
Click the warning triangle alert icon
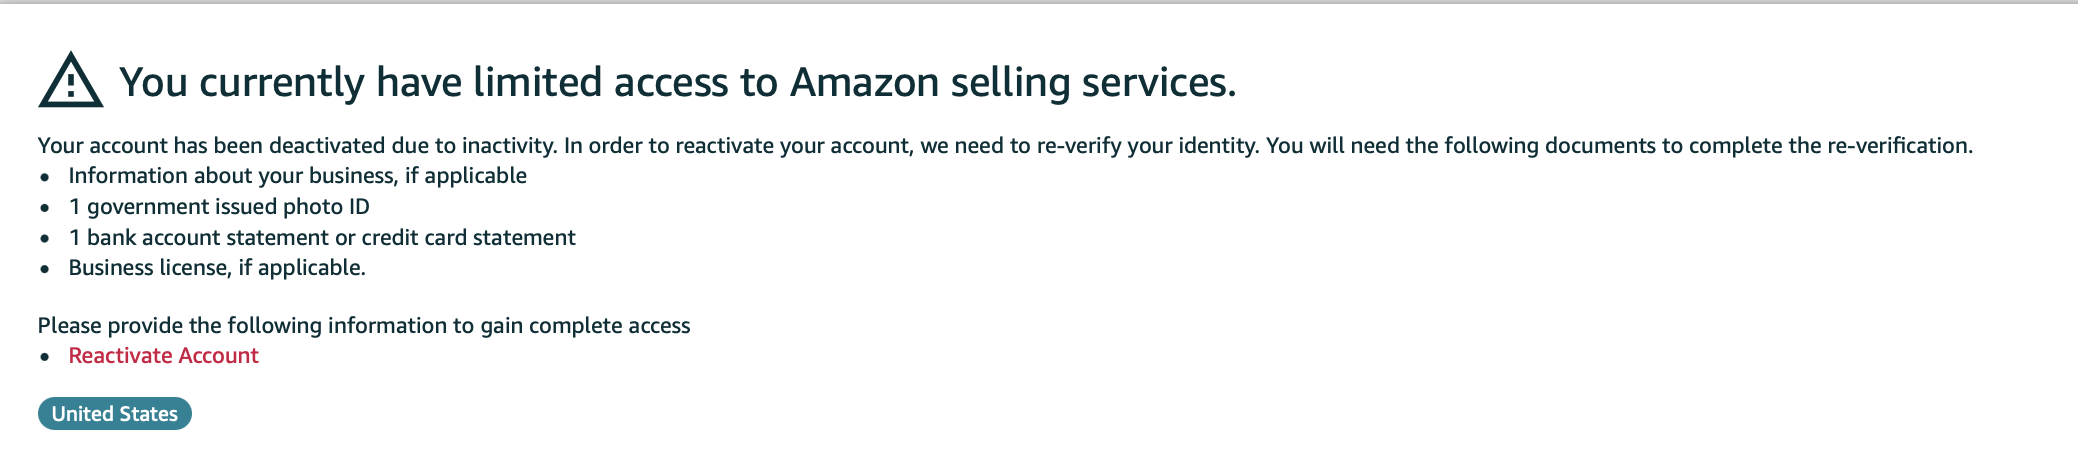pos(70,80)
